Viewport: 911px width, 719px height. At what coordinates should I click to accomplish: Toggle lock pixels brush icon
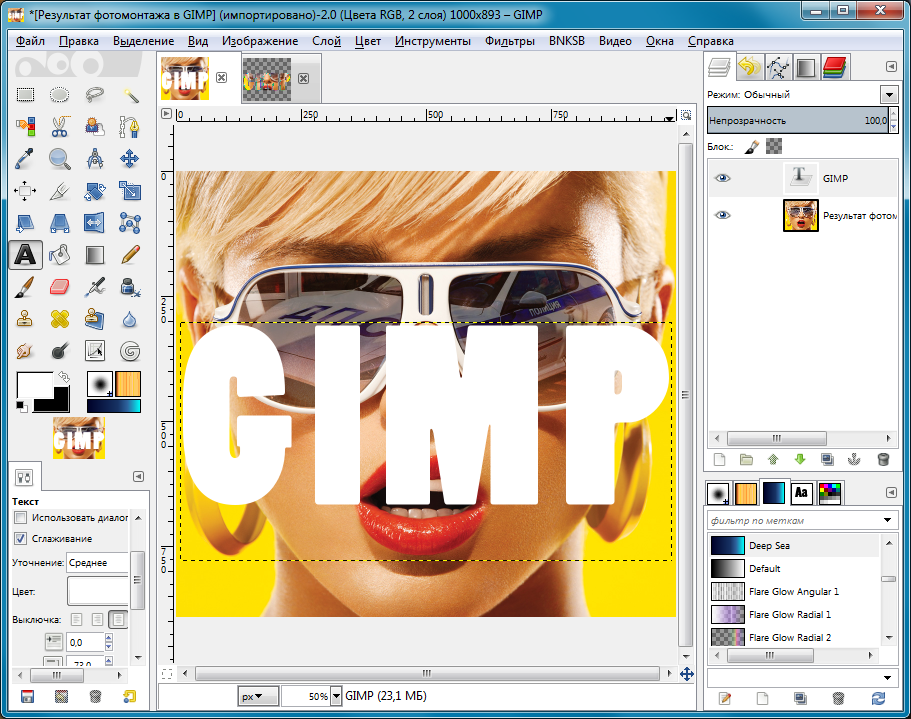751,146
